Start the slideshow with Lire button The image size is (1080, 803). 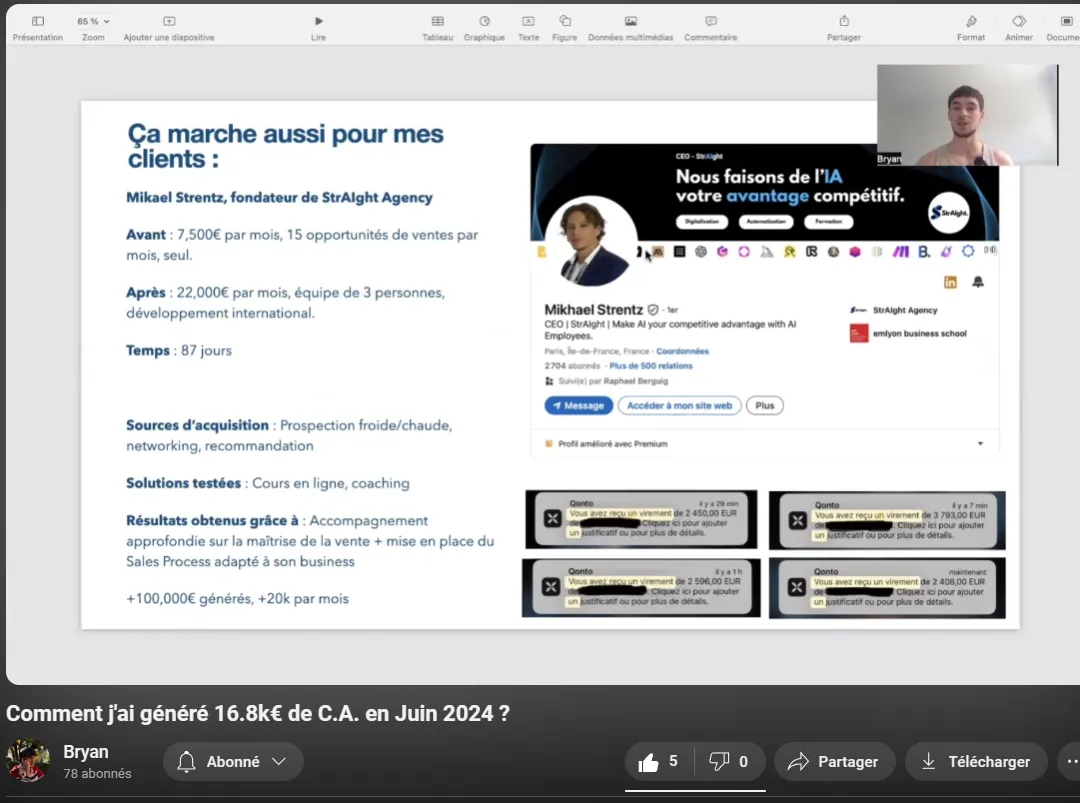coord(318,21)
